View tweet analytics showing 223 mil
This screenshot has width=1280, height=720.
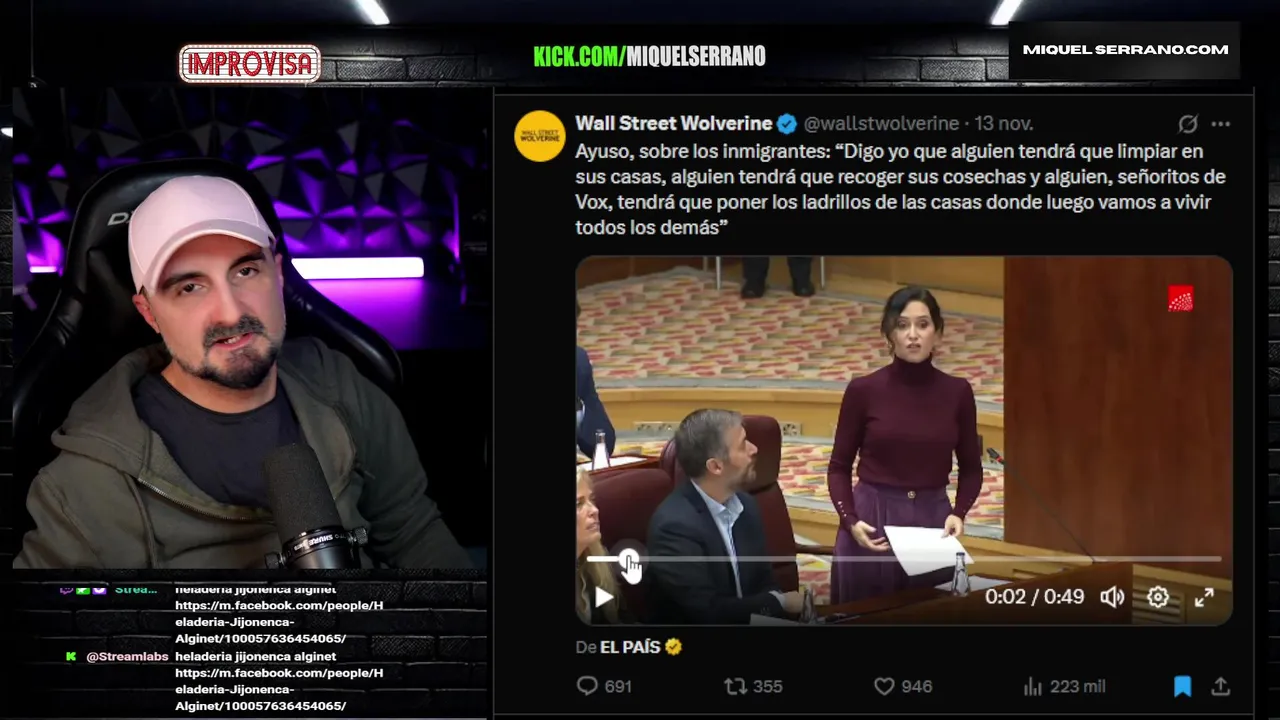1063,686
